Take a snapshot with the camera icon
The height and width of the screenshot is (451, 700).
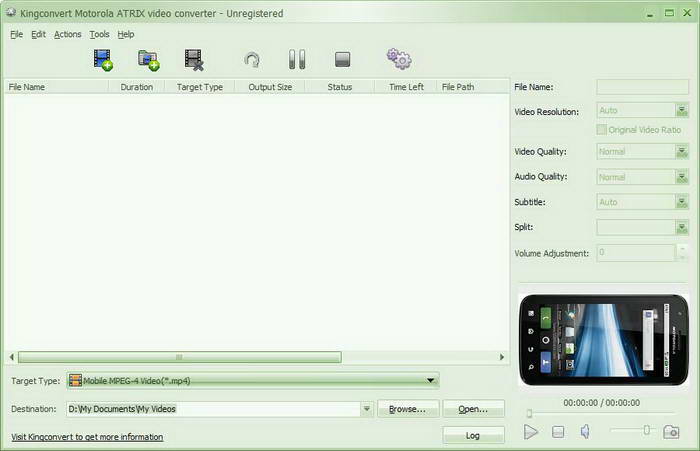point(671,432)
